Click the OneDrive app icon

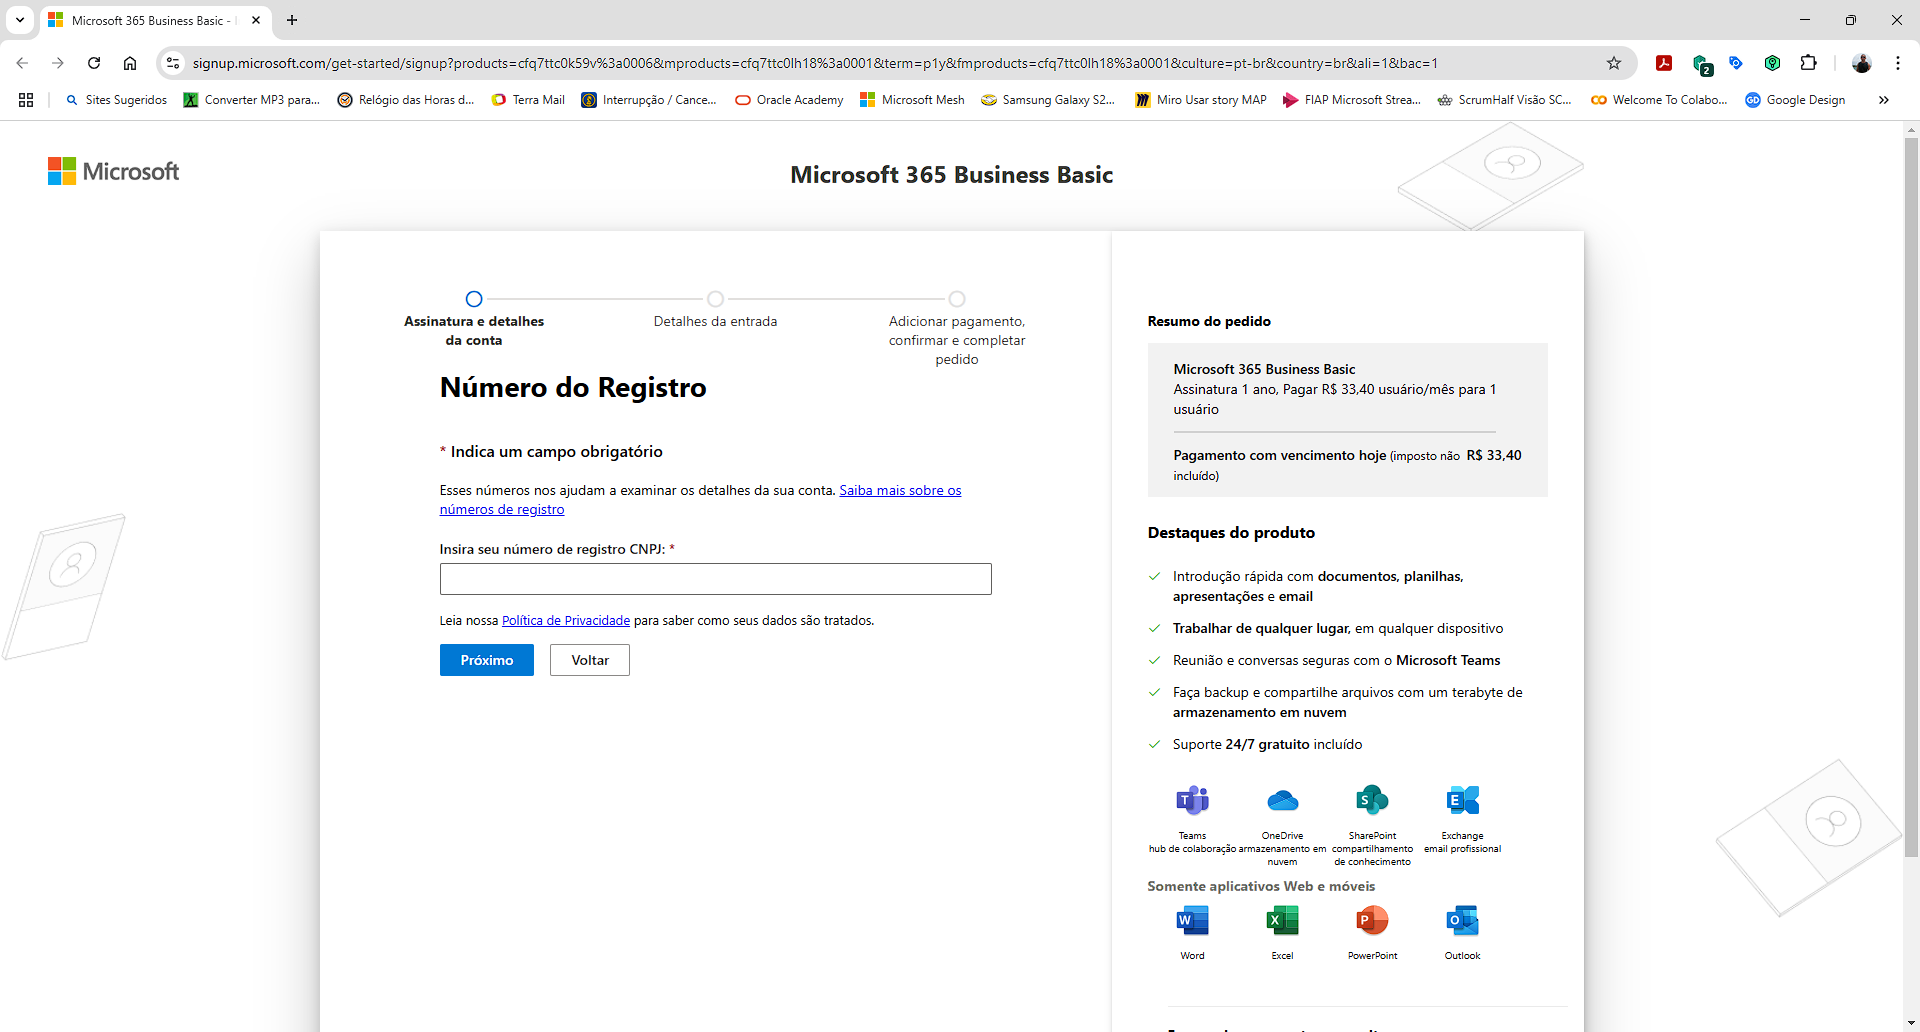tap(1282, 800)
